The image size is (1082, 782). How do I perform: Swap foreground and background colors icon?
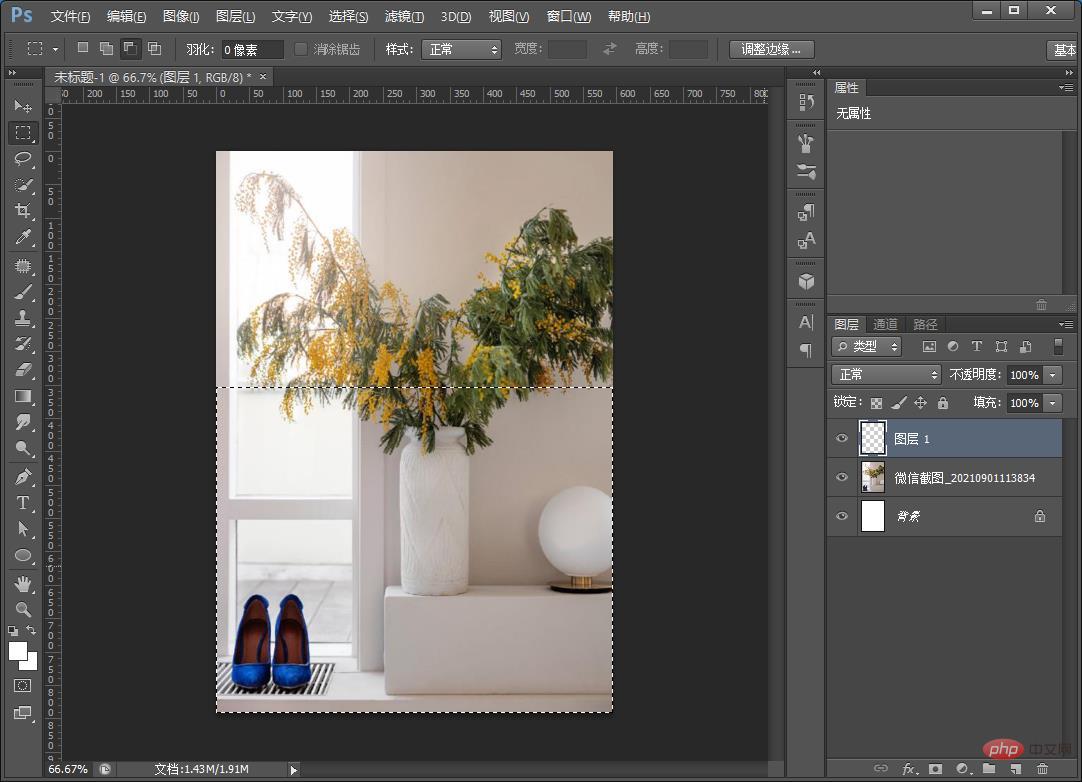coord(31,630)
